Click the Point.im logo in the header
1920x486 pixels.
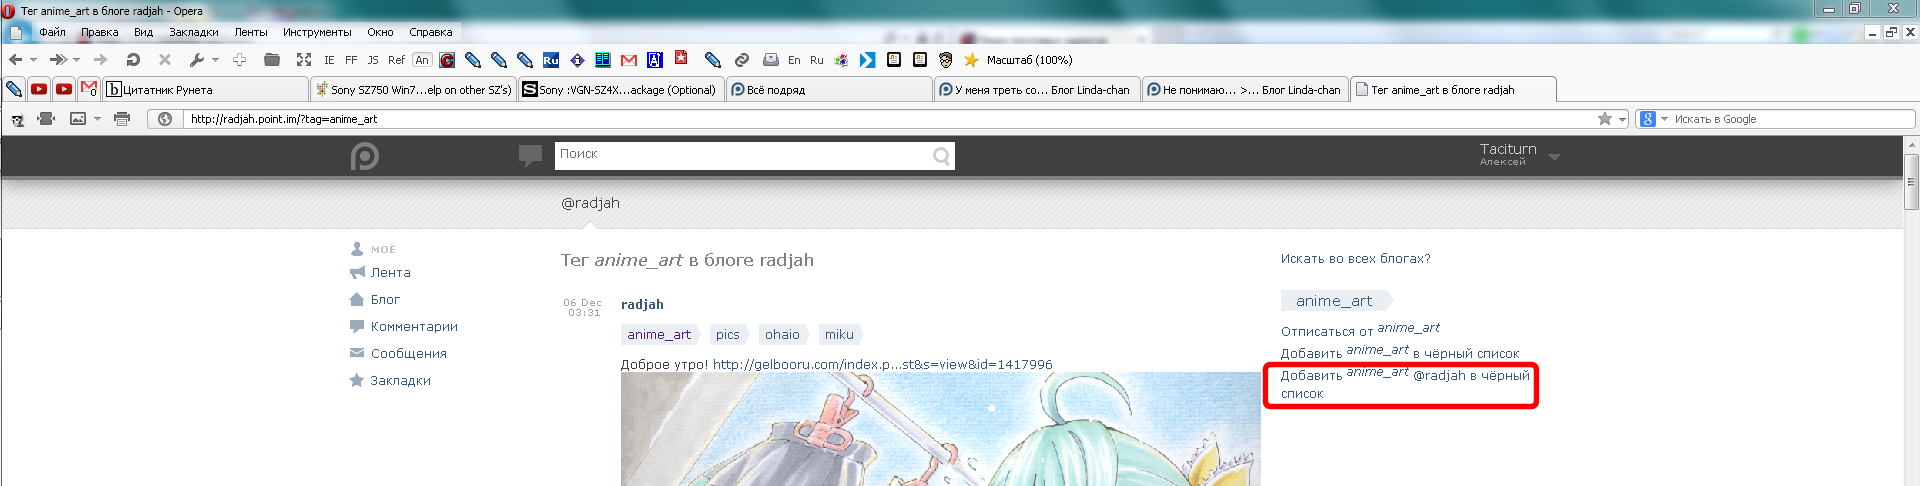click(x=365, y=156)
